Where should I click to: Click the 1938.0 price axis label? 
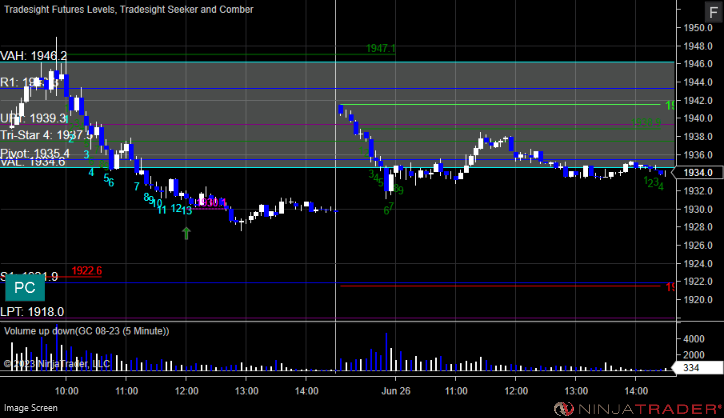pos(697,137)
